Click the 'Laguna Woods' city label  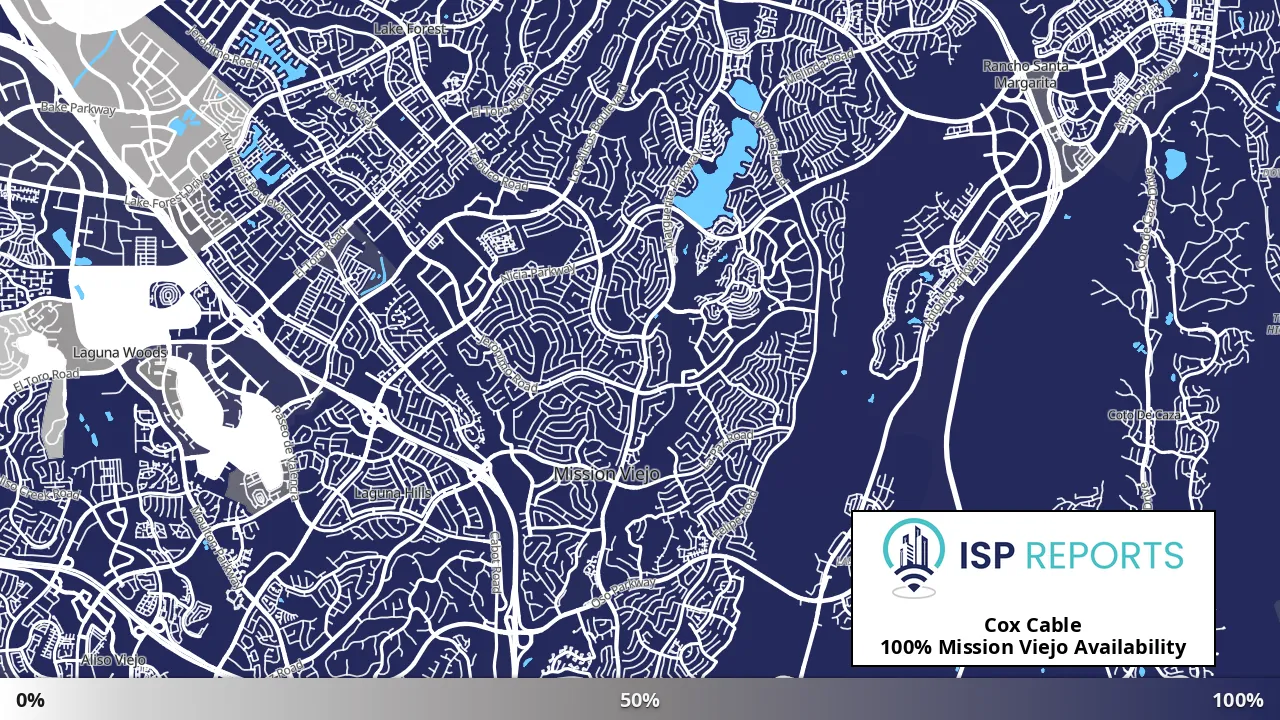pos(120,352)
